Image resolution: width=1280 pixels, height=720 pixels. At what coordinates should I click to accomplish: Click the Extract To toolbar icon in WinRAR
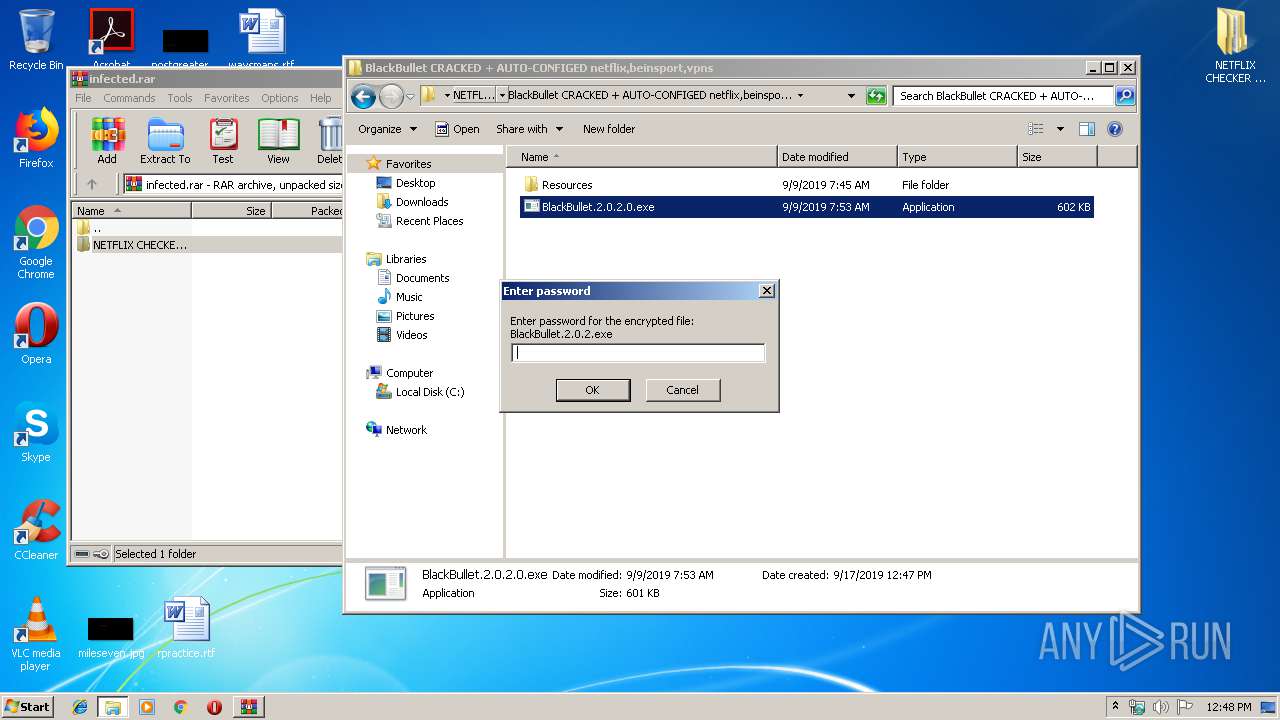[x=165, y=140]
